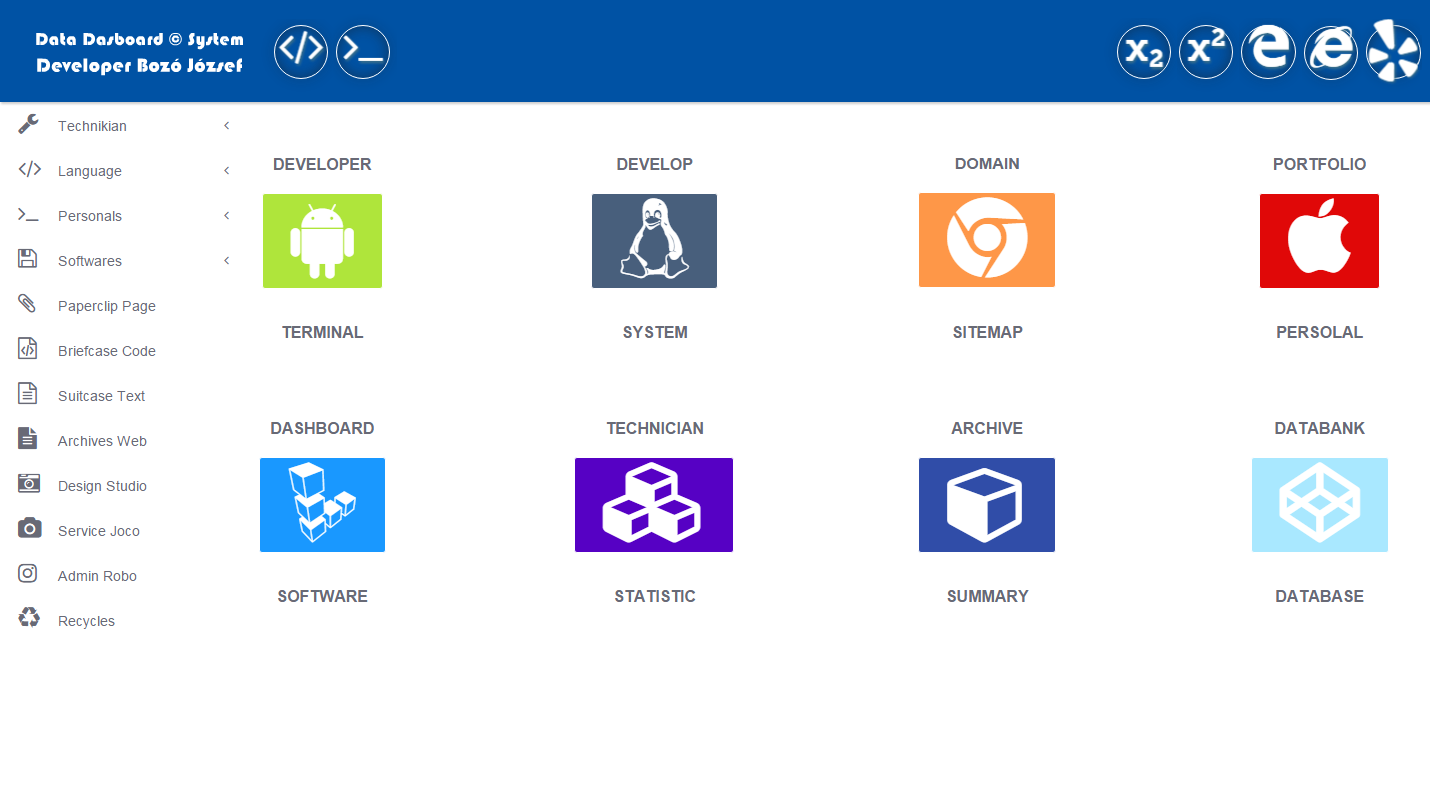This screenshot has width=1430, height=790.
Task: Click the SITEMAP label
Action: click(987, 332)
